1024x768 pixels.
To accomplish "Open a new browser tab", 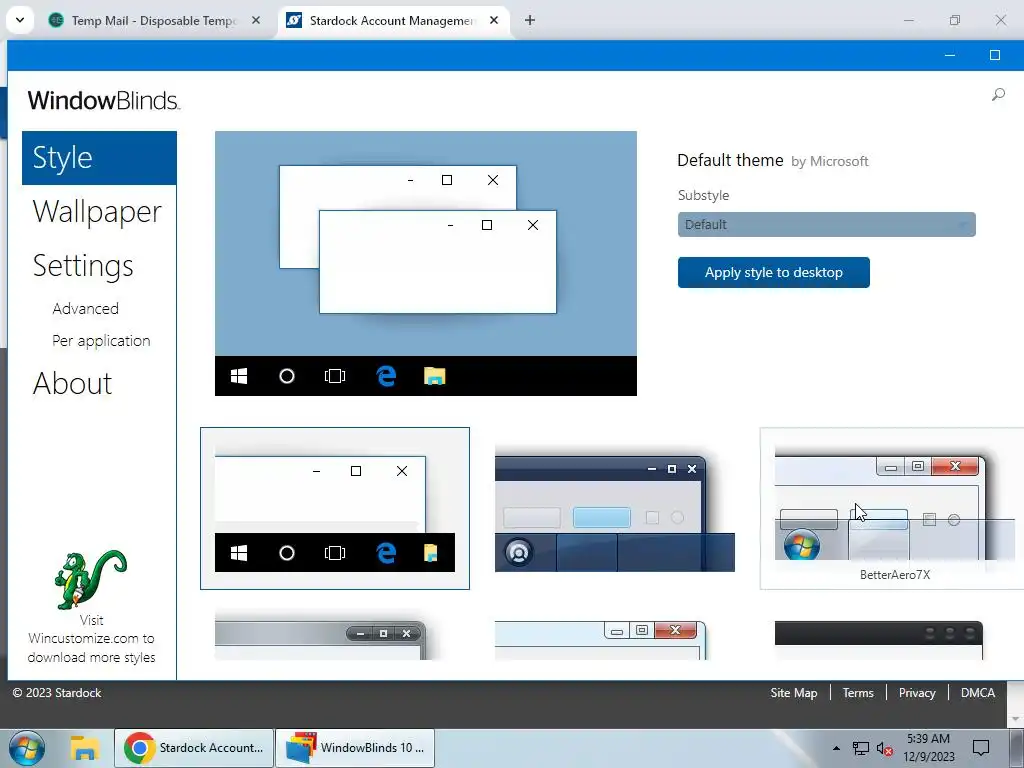I will point(530,20).
